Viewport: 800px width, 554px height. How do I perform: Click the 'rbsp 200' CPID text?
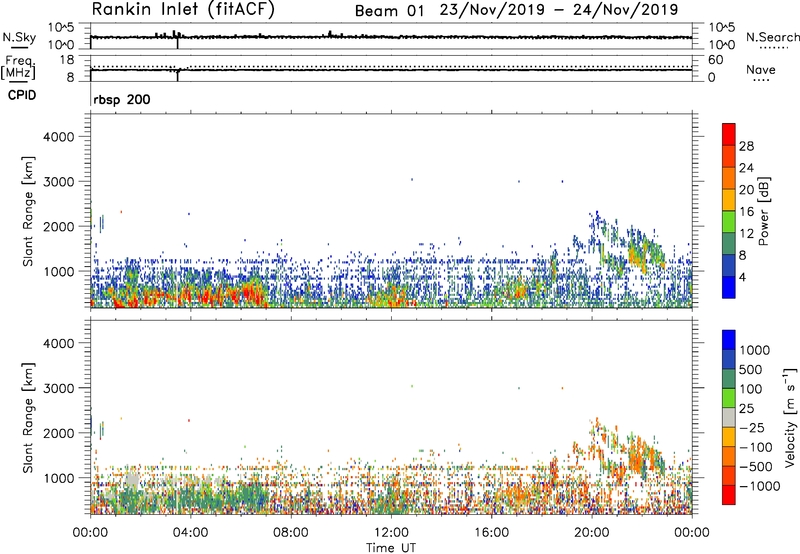(122, 99)
